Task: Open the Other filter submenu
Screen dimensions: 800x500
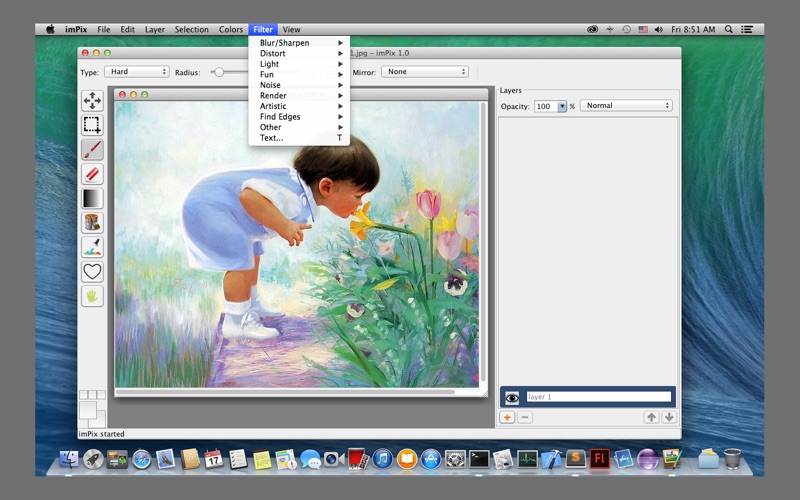Action: (x=299, y=127)
